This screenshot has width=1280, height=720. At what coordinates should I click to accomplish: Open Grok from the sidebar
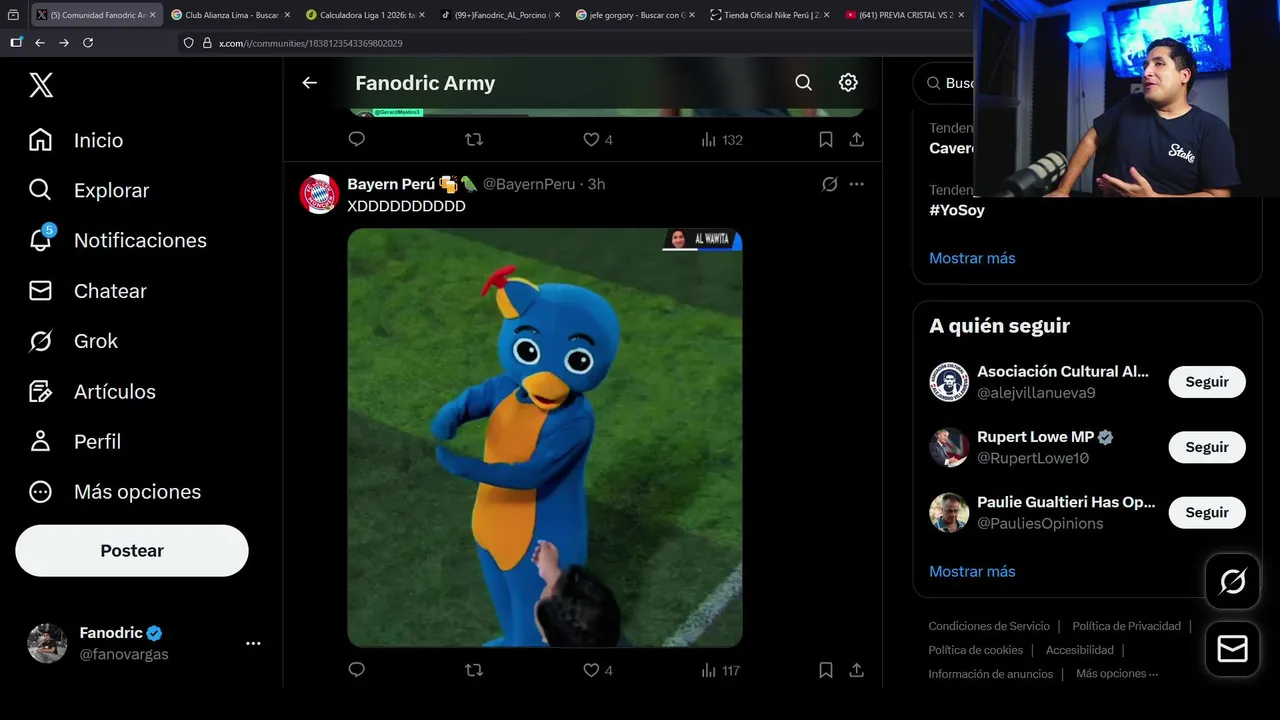click(73, 341)
